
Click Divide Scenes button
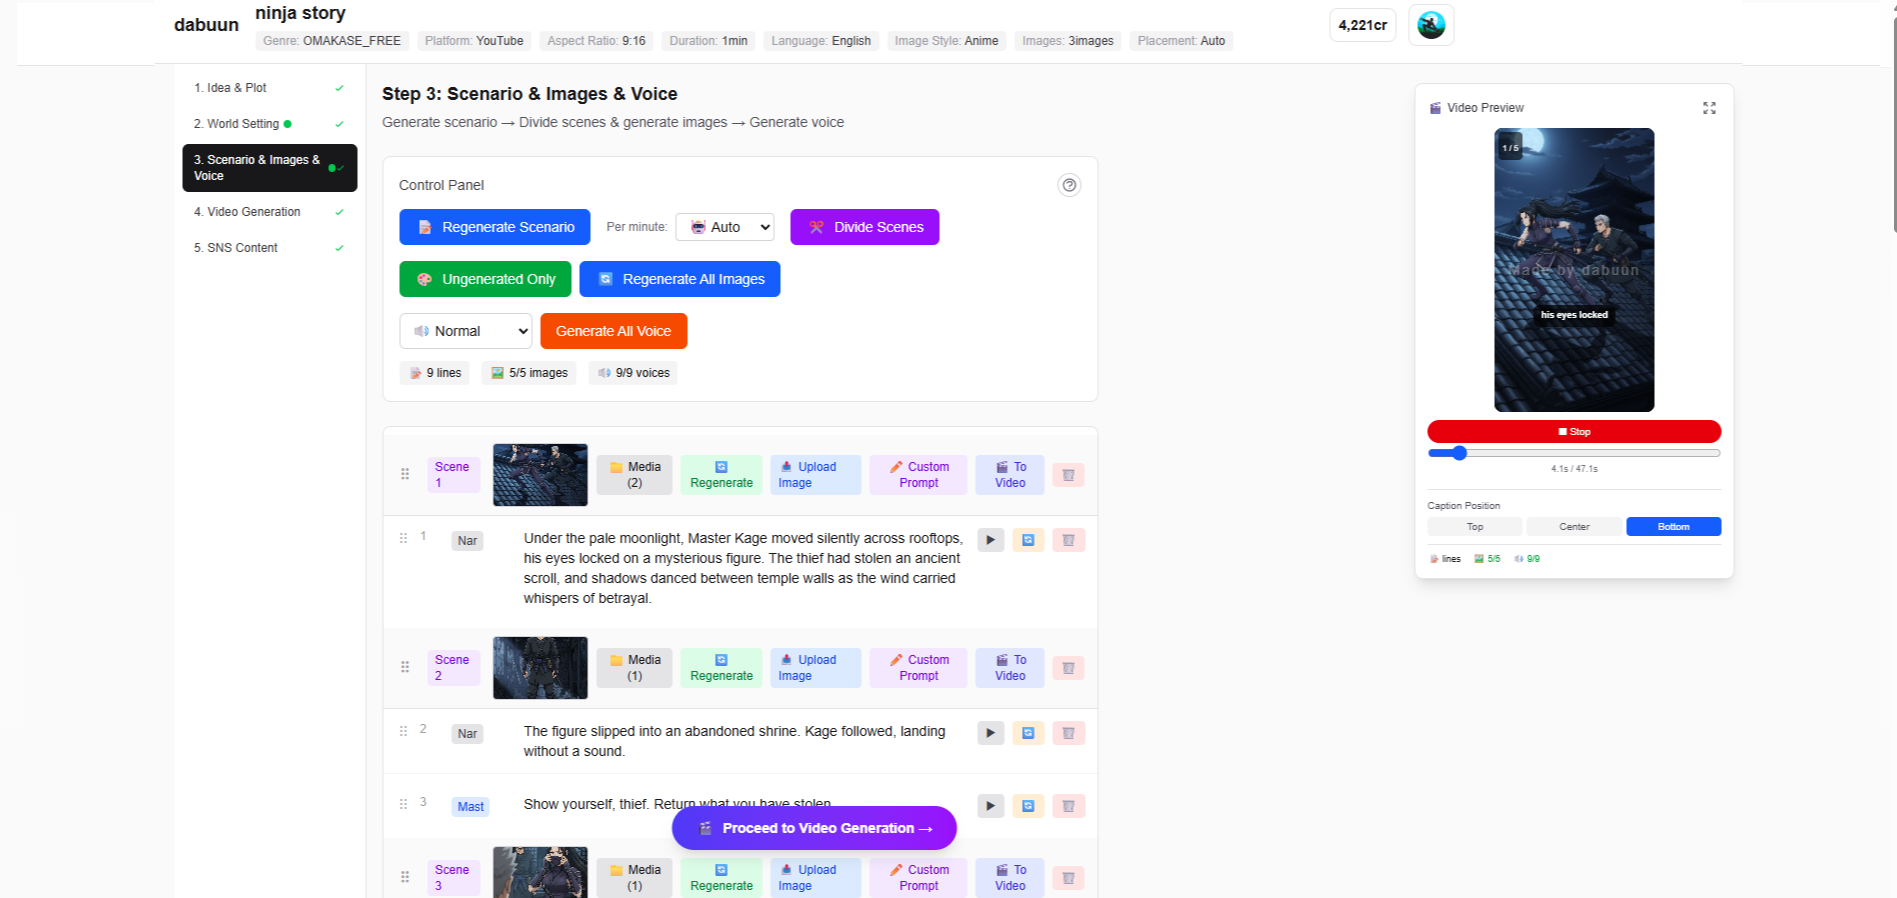pos(865,227)
